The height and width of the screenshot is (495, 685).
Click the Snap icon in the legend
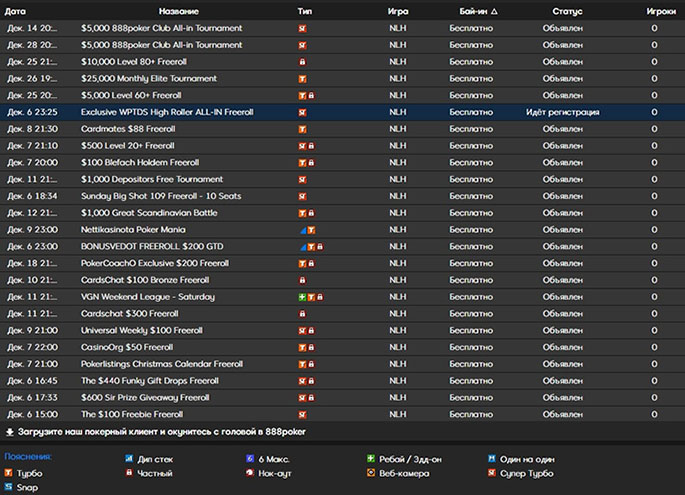coord(9,487)
